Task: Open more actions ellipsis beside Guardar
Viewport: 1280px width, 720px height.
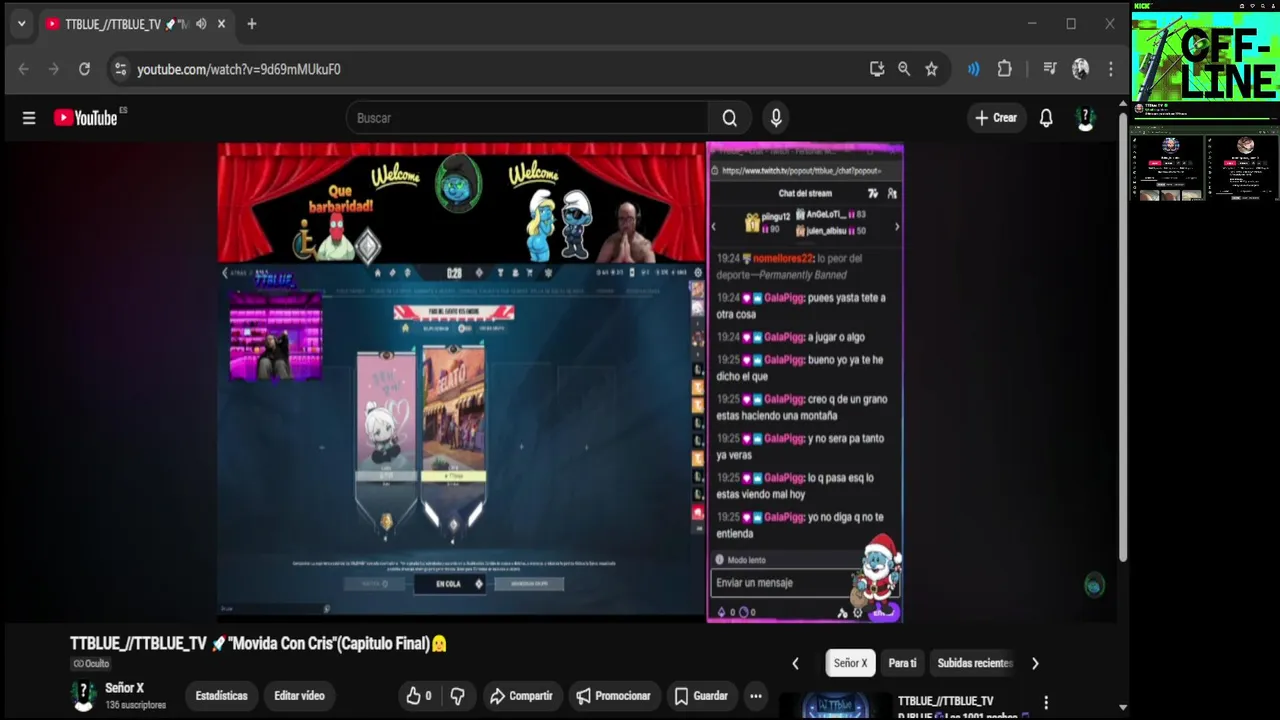Action: pyautogui.click(x=756, y=696)
